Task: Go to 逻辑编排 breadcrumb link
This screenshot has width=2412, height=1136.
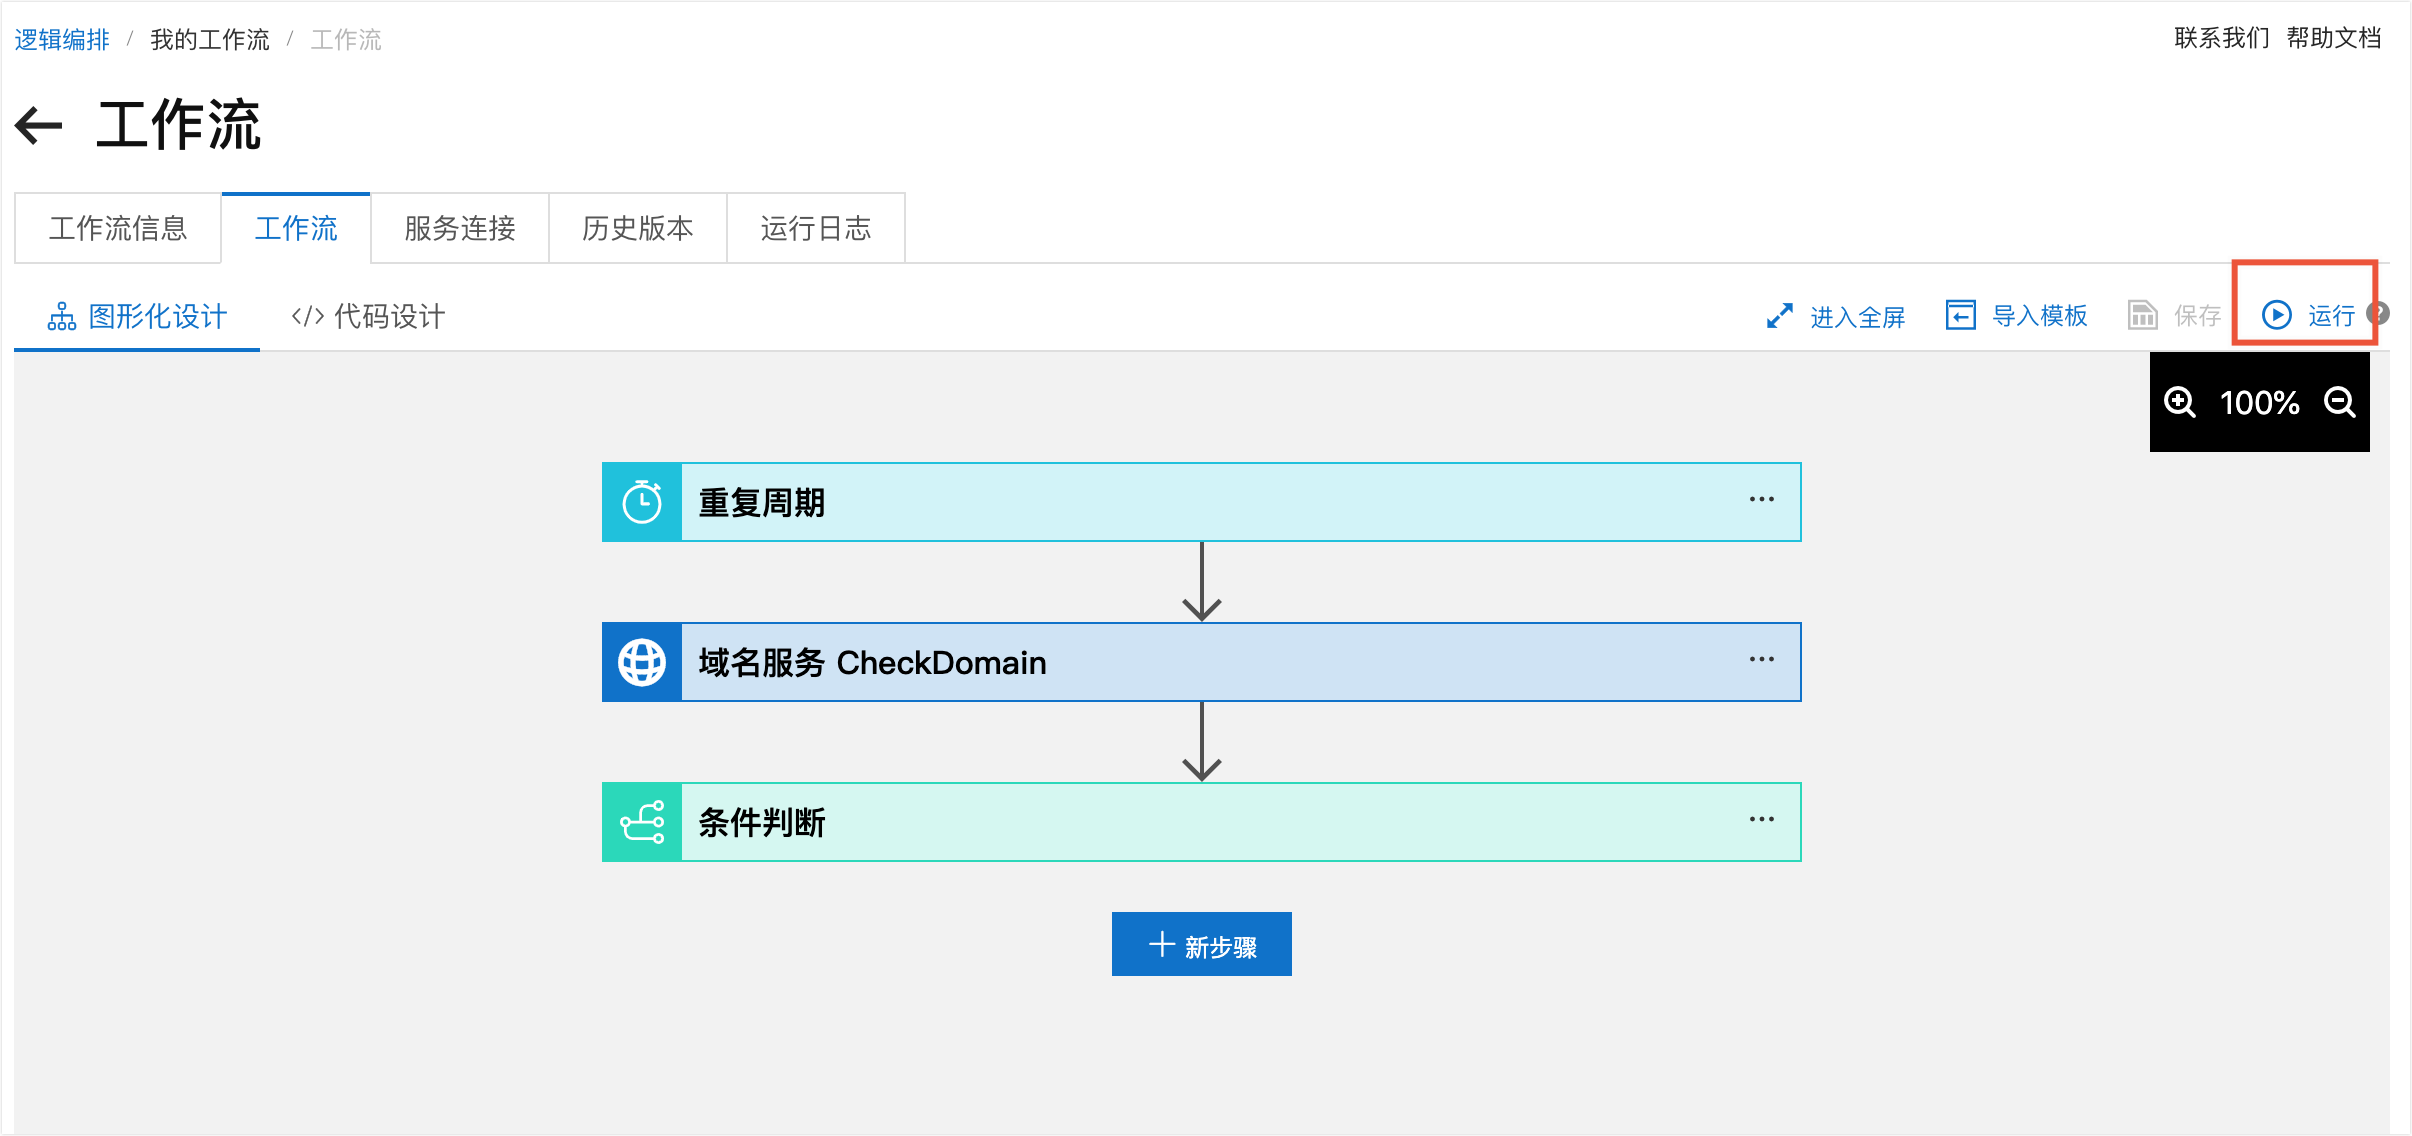Action: [x=62, y=40]
